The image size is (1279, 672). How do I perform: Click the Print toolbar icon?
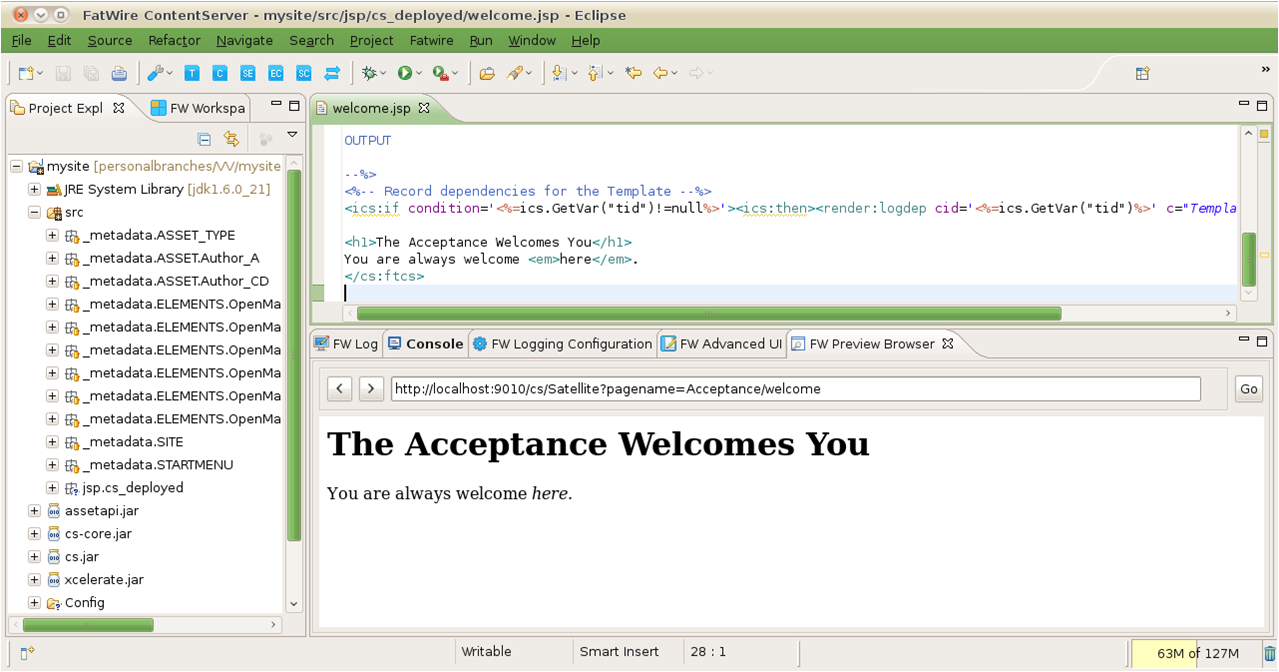point(119,73)
